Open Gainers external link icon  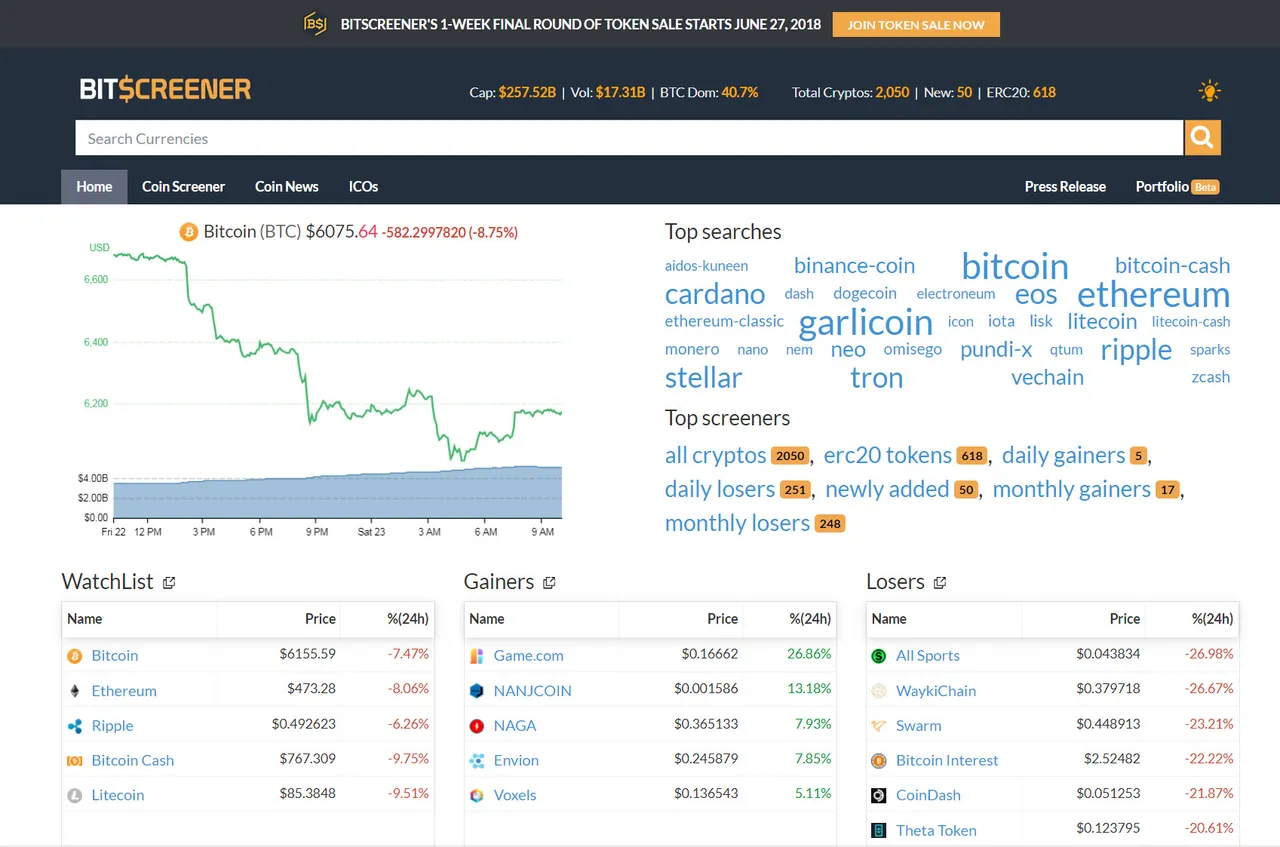[549, 582]
